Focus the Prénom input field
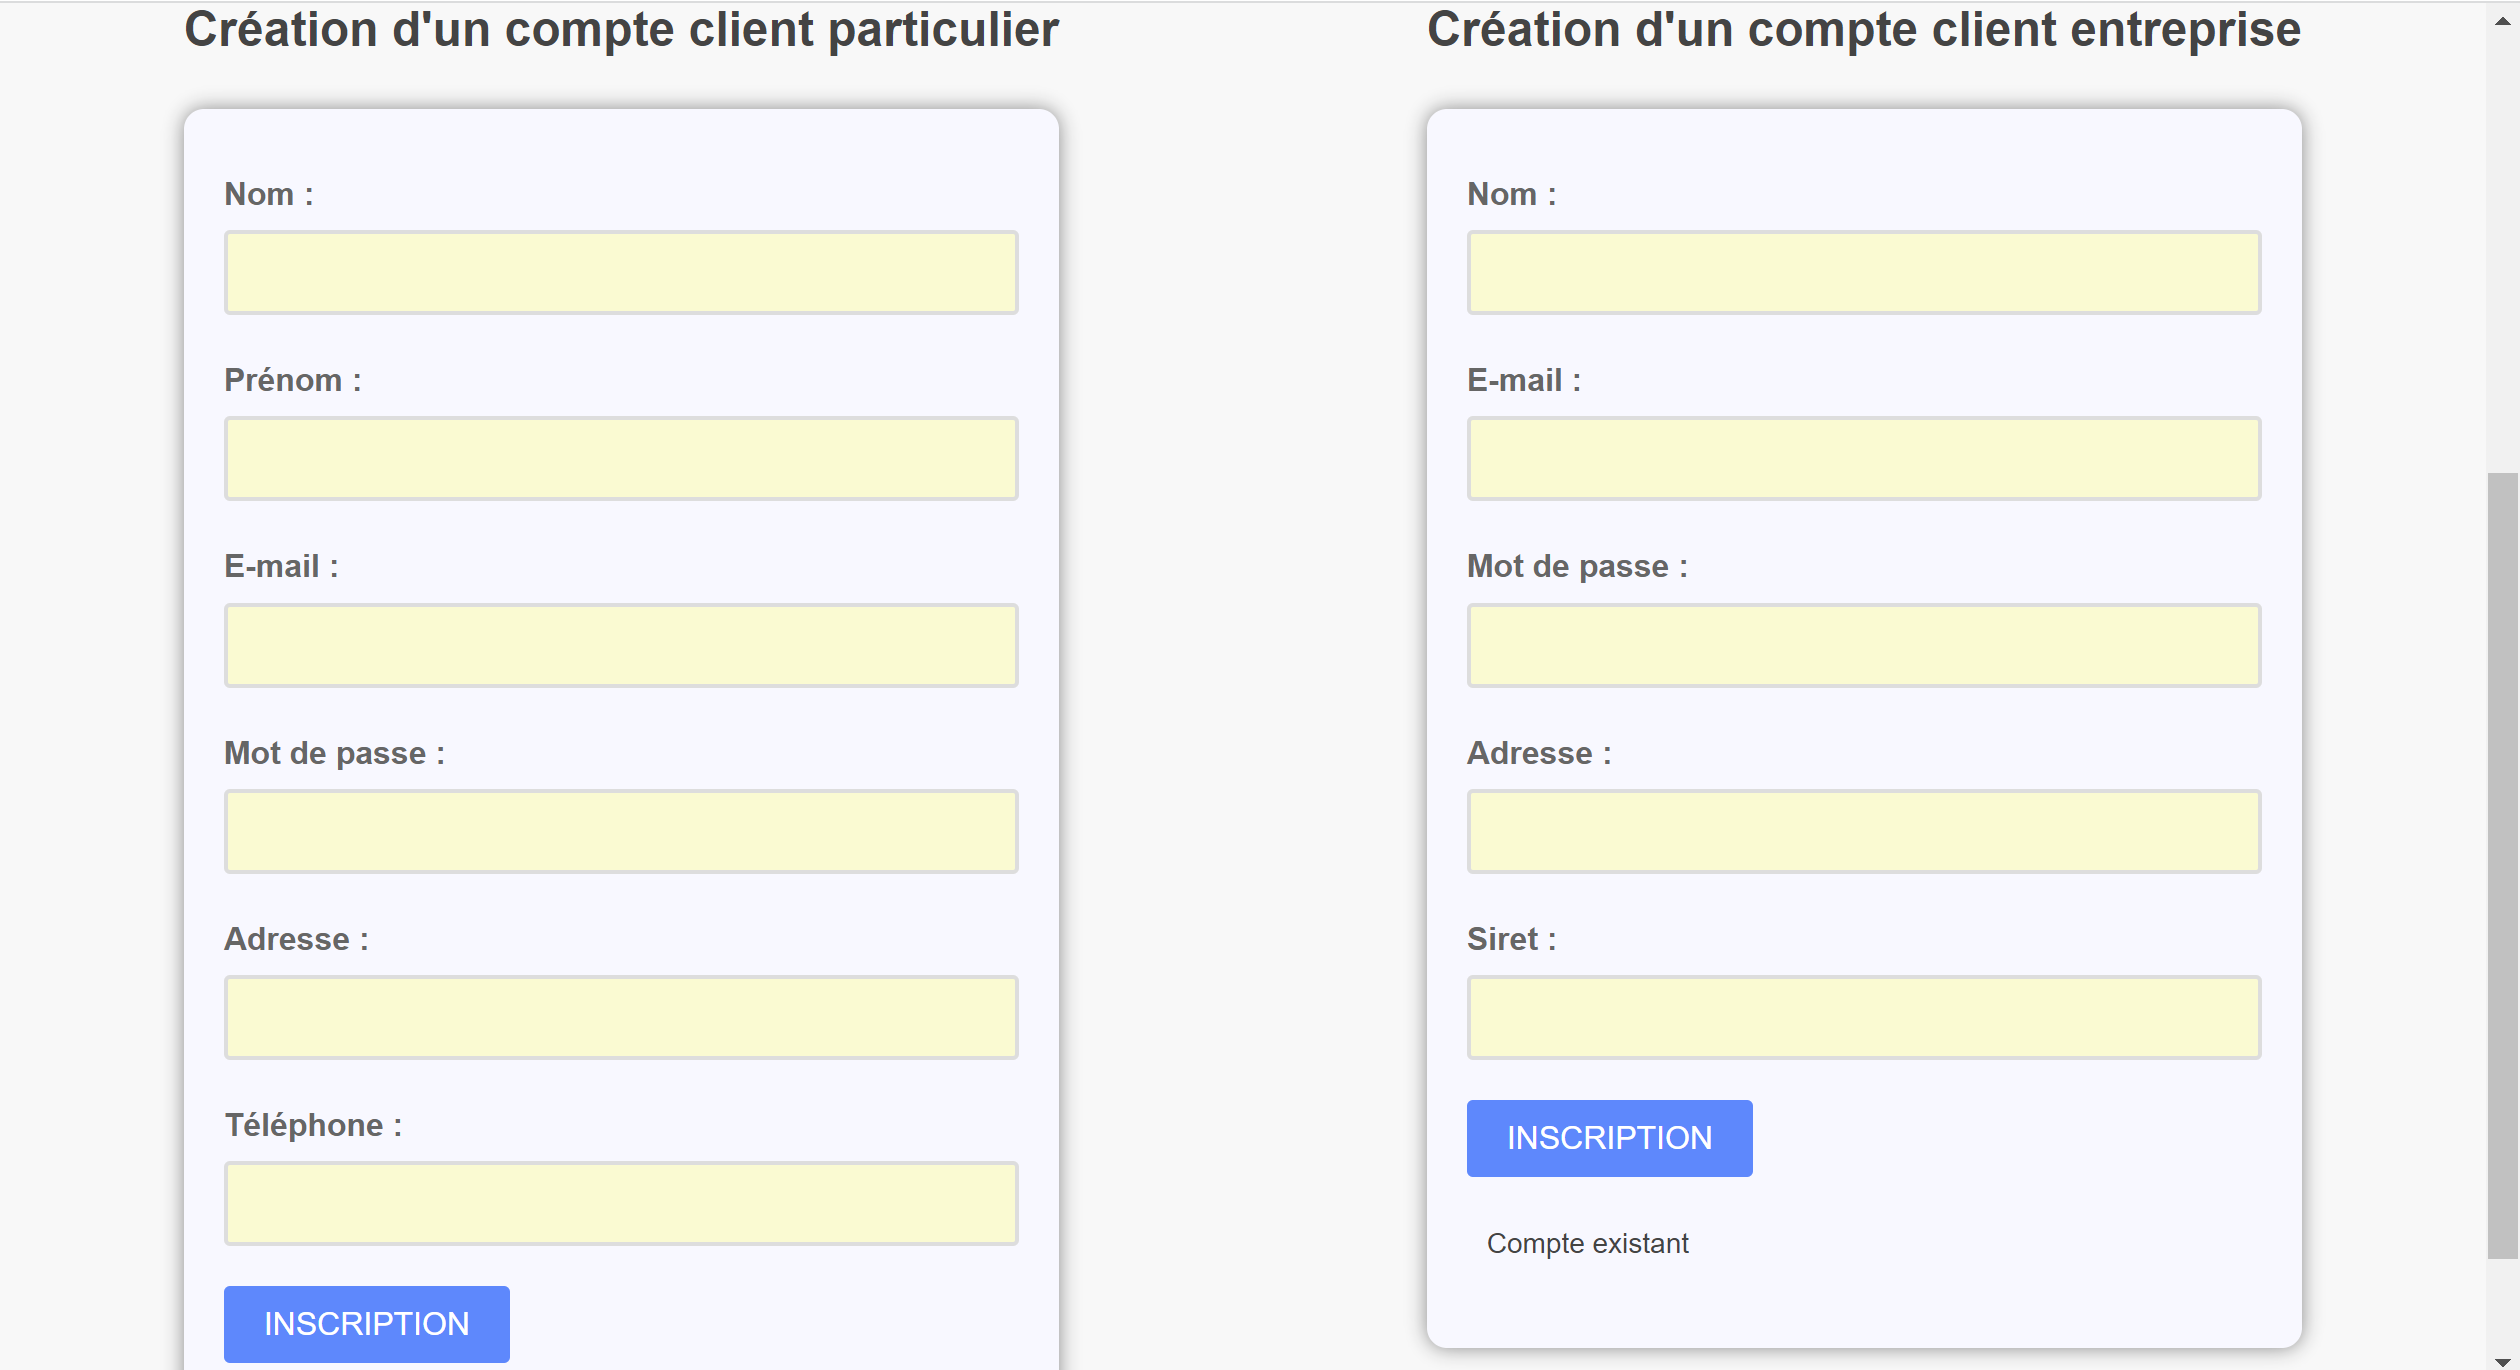 (621, 459)
